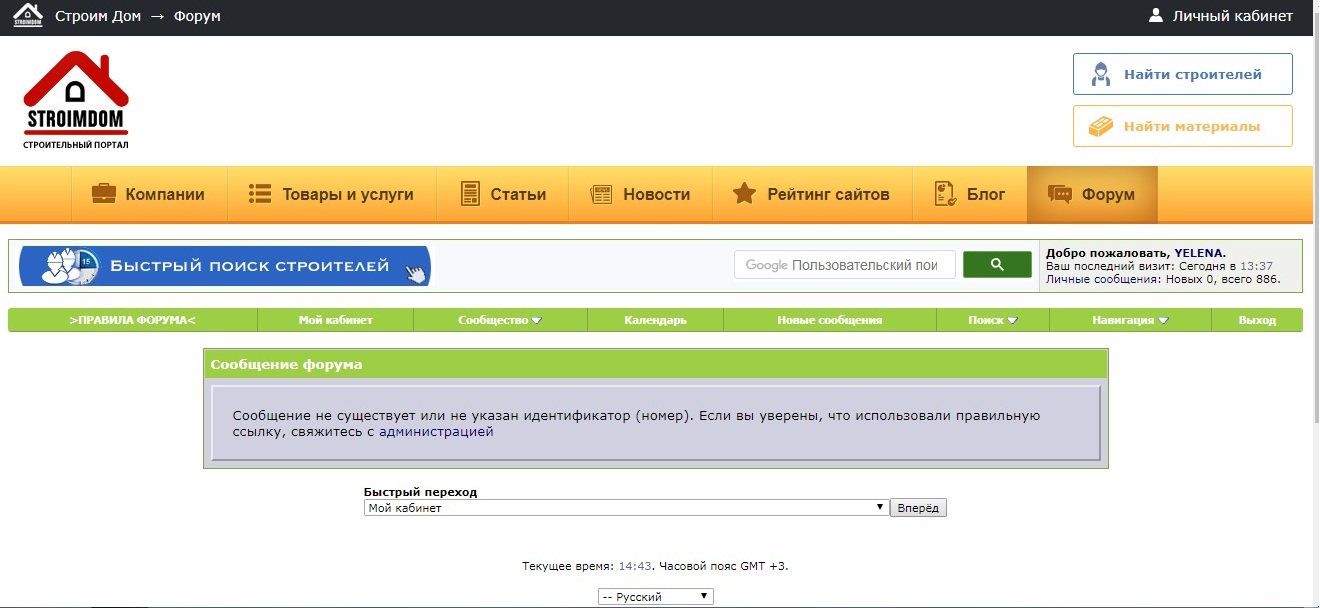The height and width of the screenshot is (608, 1320).
Task: Click the small house icon in top bar
Action: [28, 15]
